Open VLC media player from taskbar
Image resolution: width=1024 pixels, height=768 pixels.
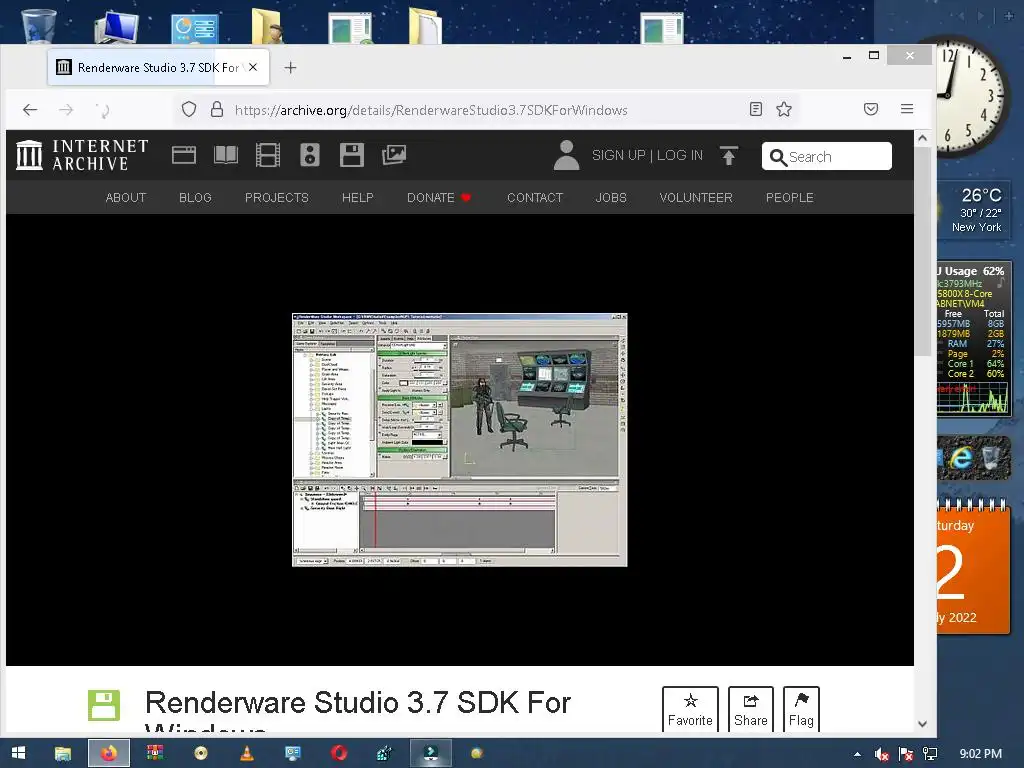pyautogui.click(x=247, y=753)
